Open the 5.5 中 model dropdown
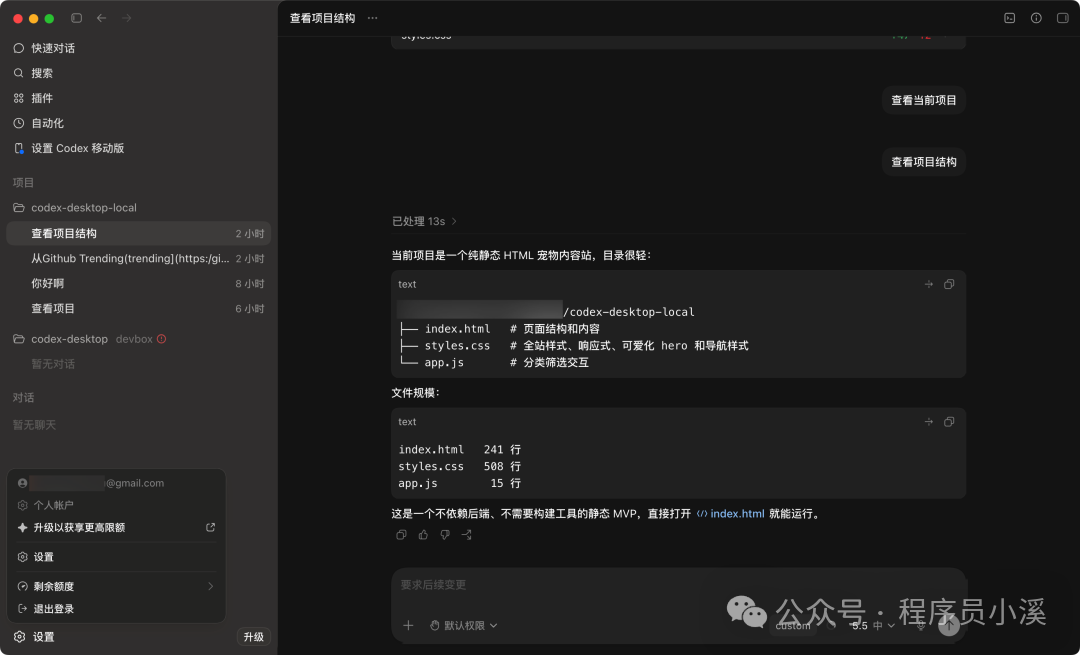The image size is (1080, 655). tap(873, 625)
